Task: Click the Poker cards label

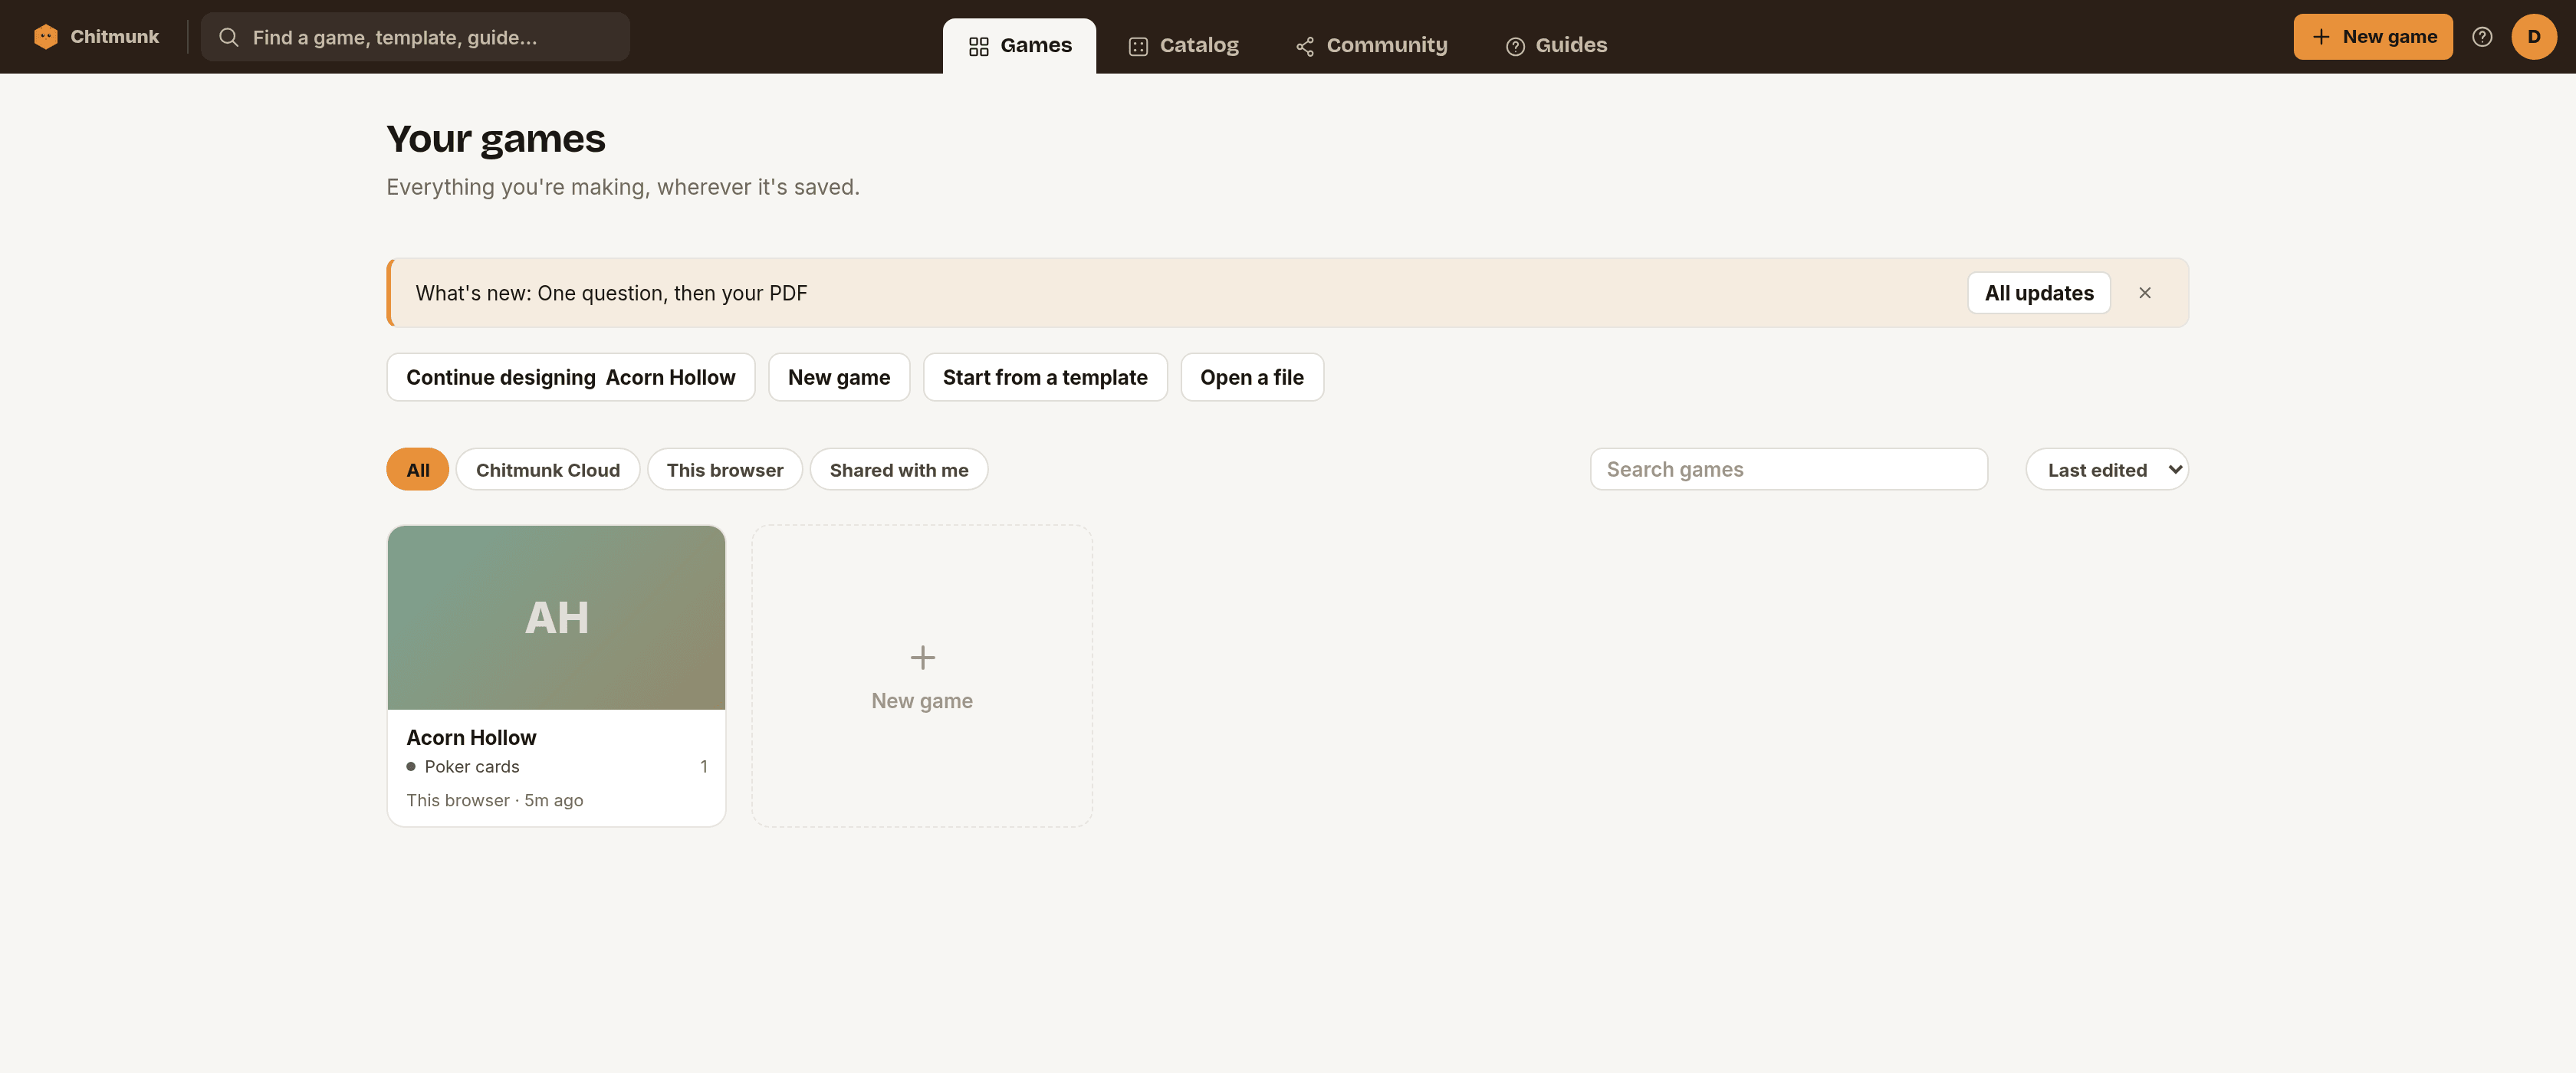Action: 472,766
